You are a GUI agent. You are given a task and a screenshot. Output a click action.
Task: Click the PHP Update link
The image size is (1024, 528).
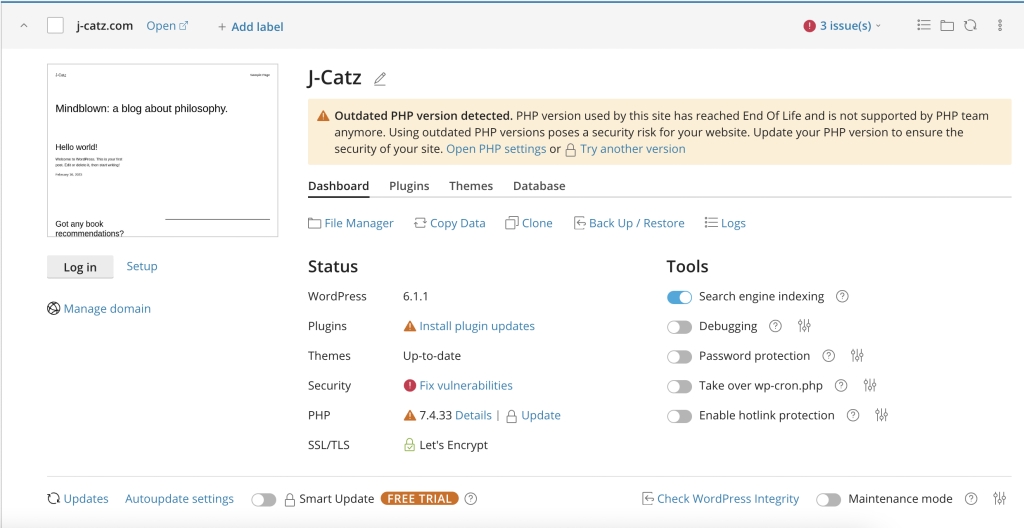click(x=541, y=415)
